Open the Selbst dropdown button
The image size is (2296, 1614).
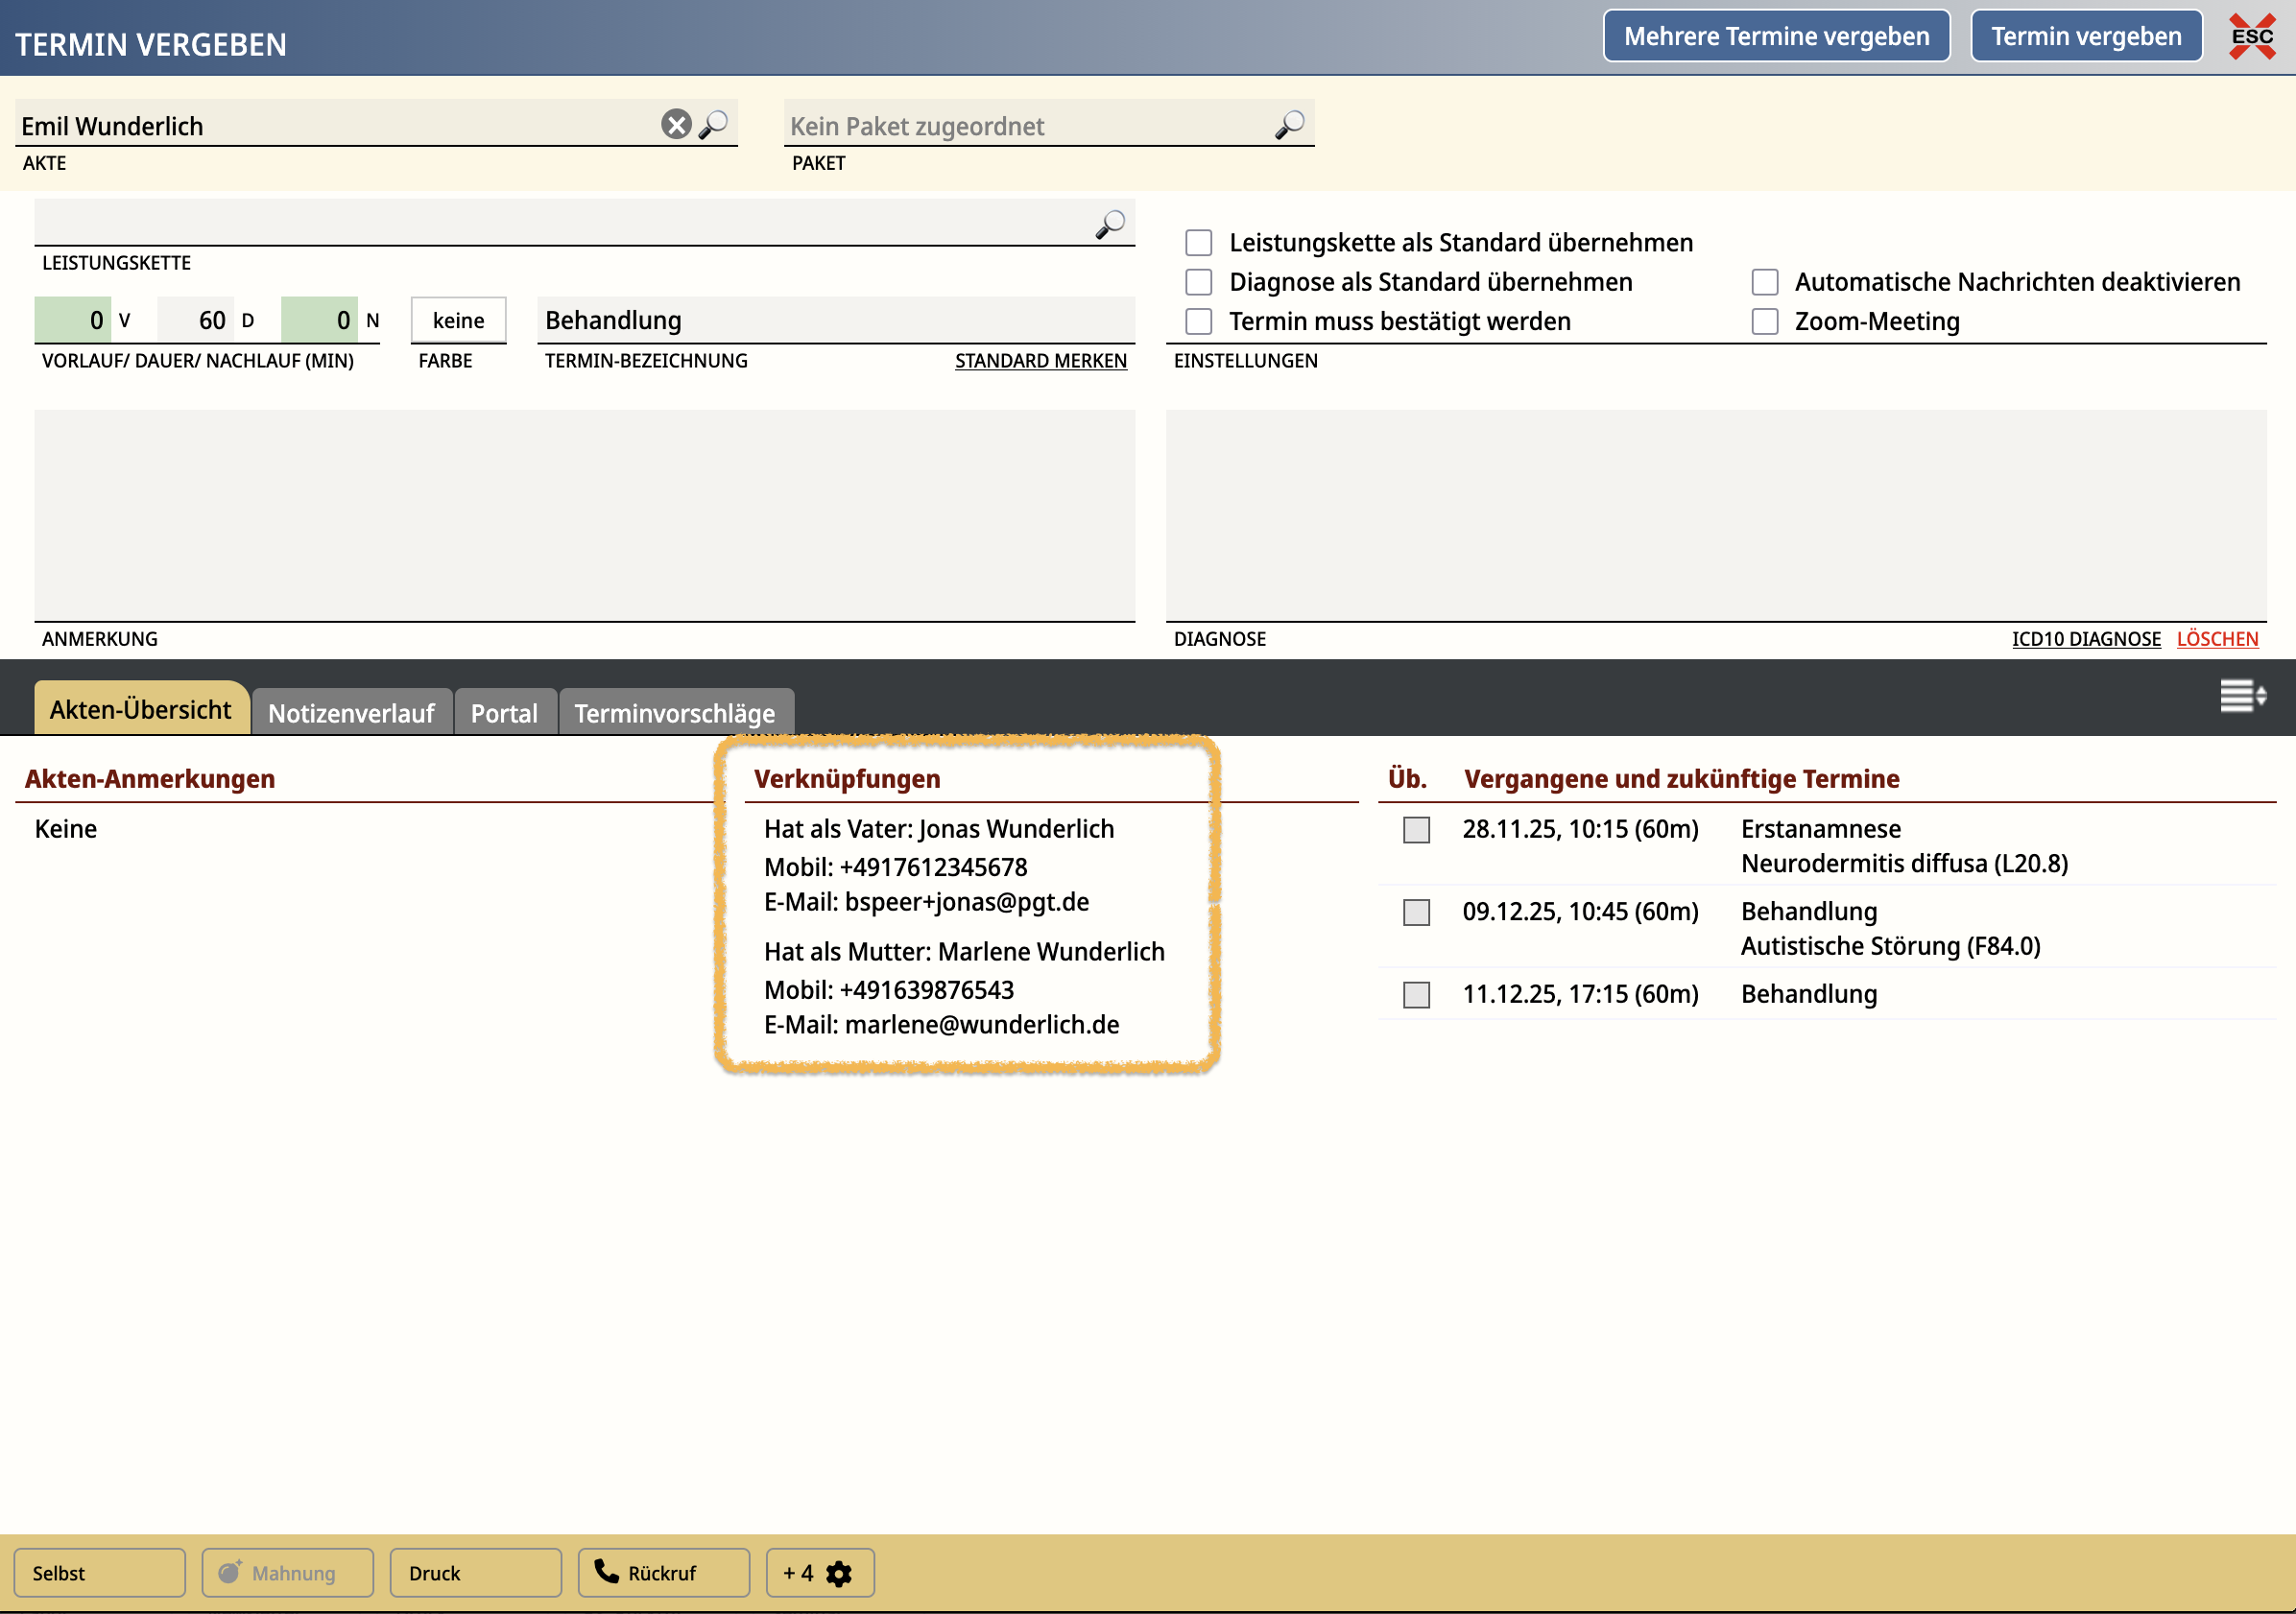pos(99,1572)
